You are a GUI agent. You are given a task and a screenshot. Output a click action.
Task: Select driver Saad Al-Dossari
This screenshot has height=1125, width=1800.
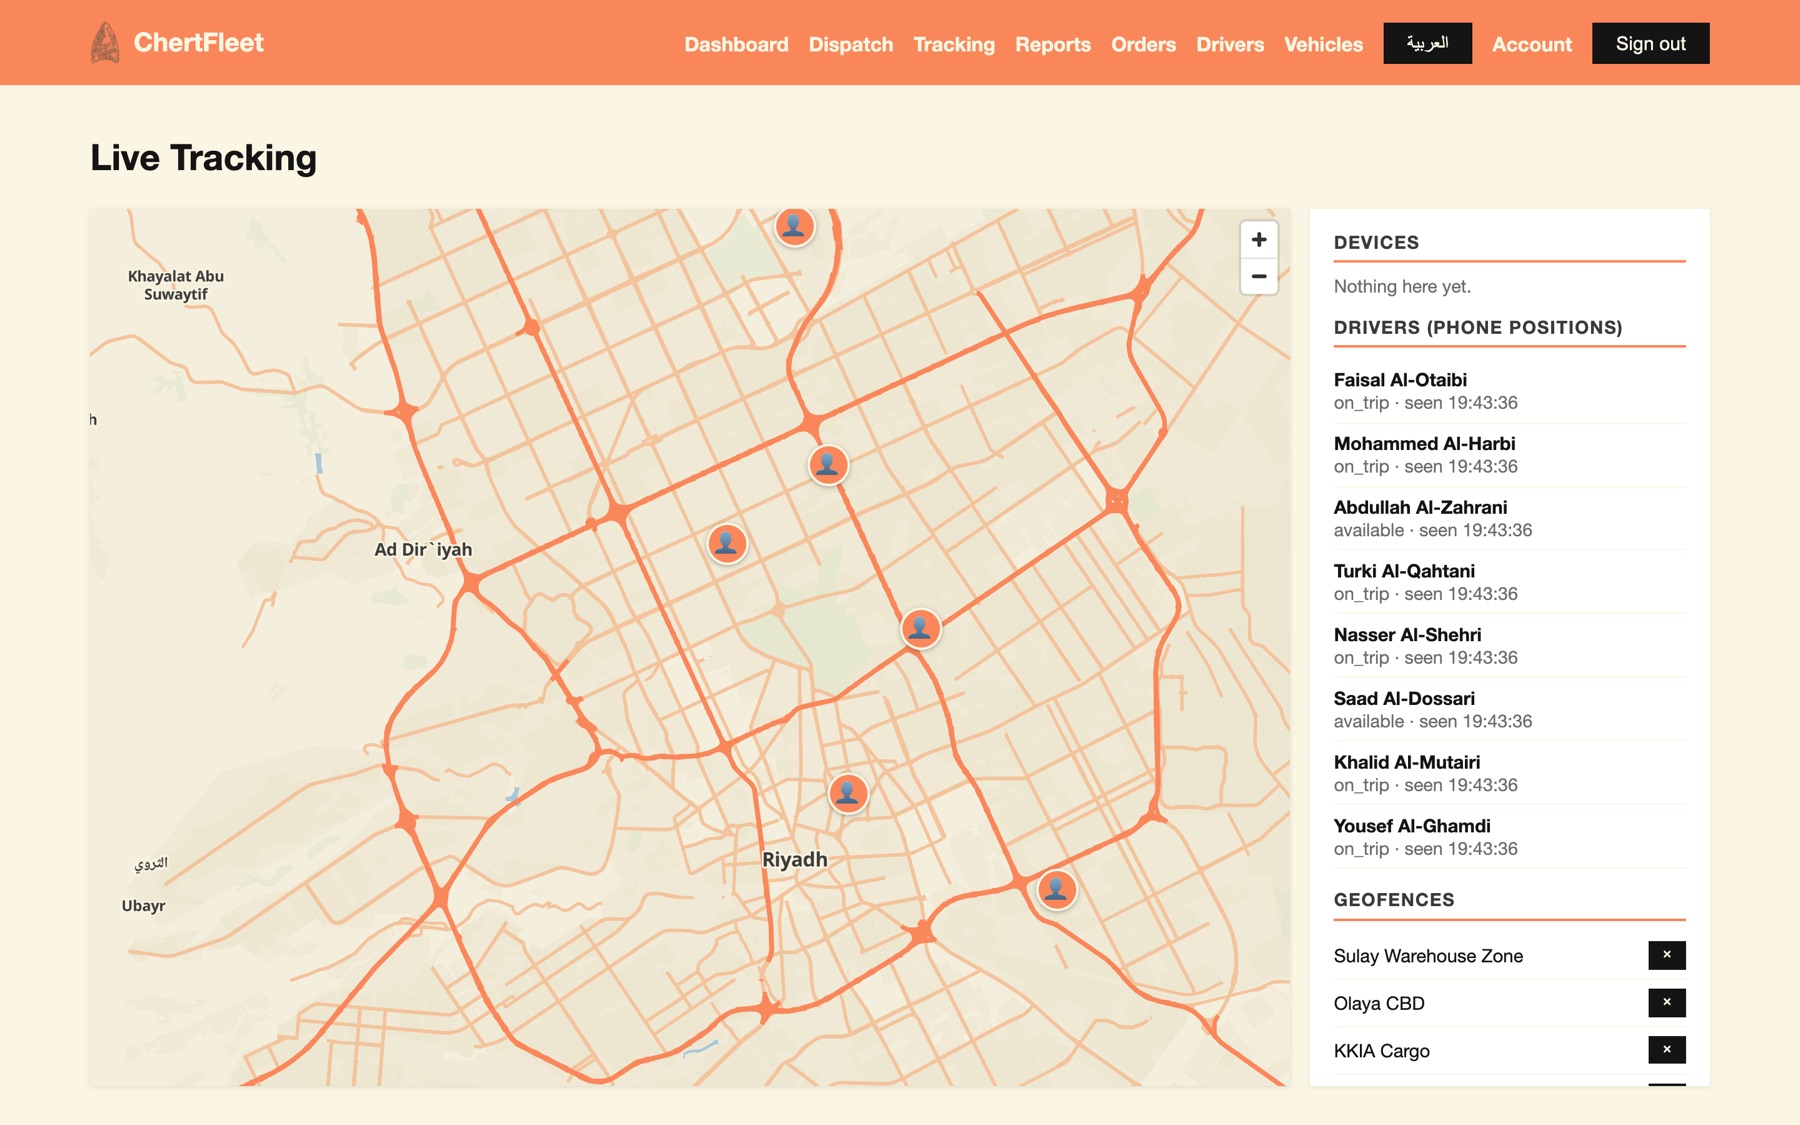[1509, 709]
